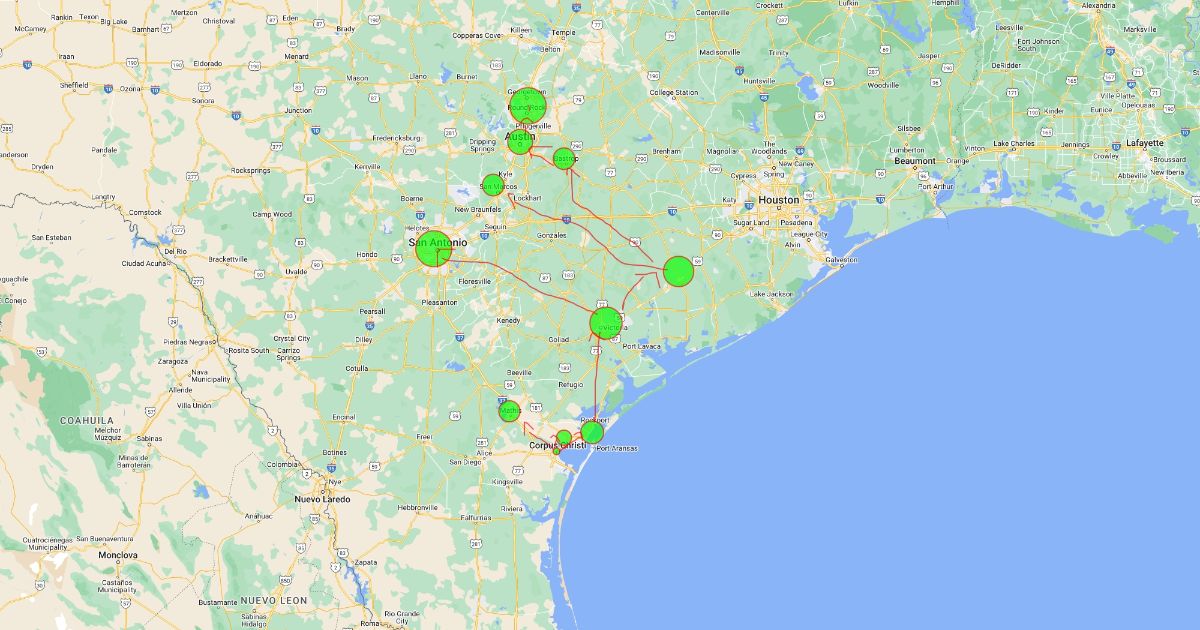Select the Falfurrias label
This screenshot has height=630, width=1200.
click(x=476, y=517)
